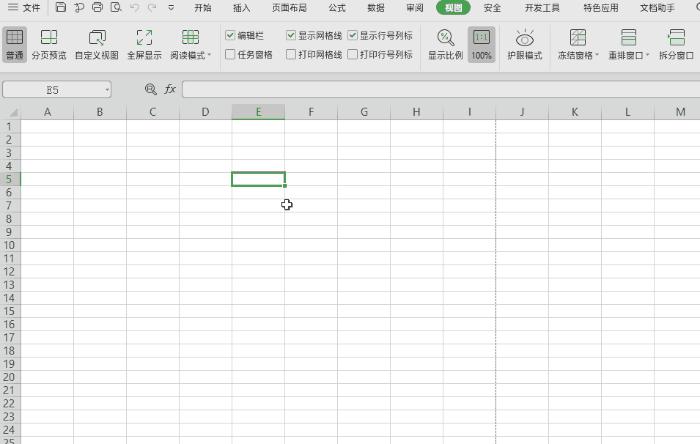
Task: Click the selected cell E5
Action: 258,179
